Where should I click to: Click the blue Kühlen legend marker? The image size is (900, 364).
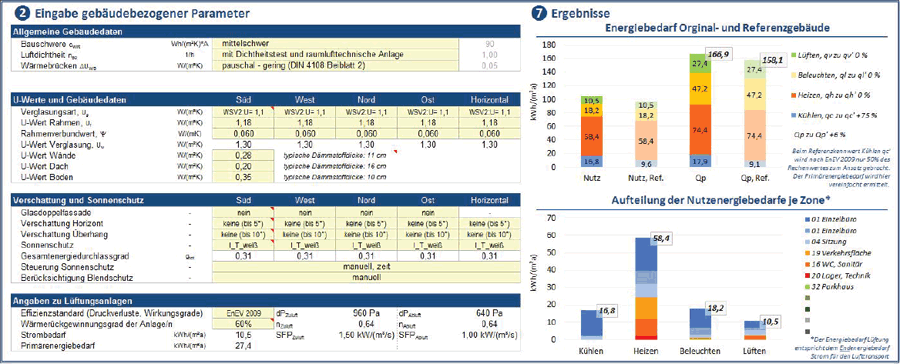click(x=791, y=114)
